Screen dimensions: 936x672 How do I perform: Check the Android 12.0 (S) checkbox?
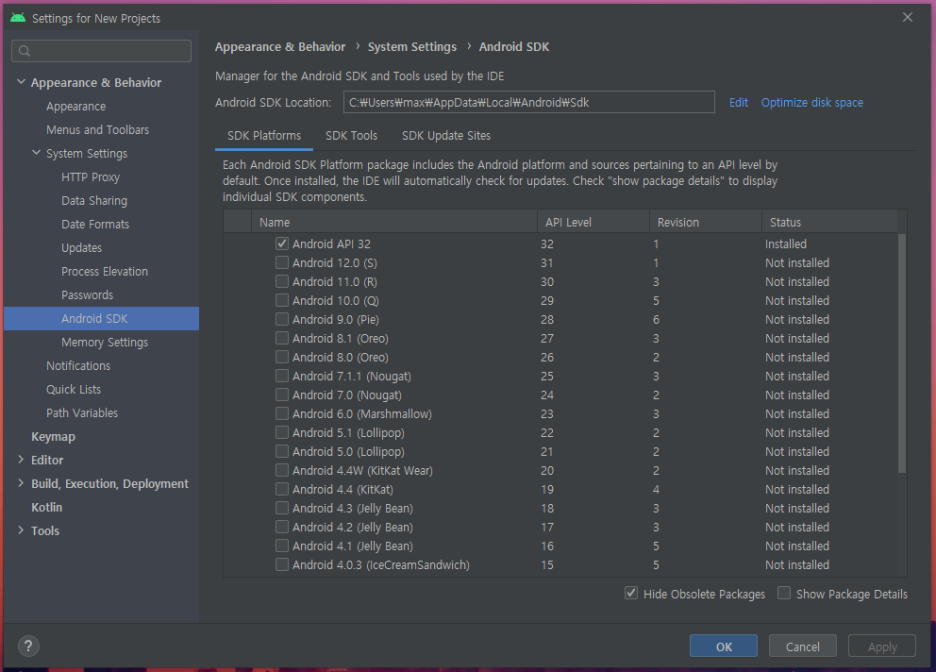tap(282, 263)
